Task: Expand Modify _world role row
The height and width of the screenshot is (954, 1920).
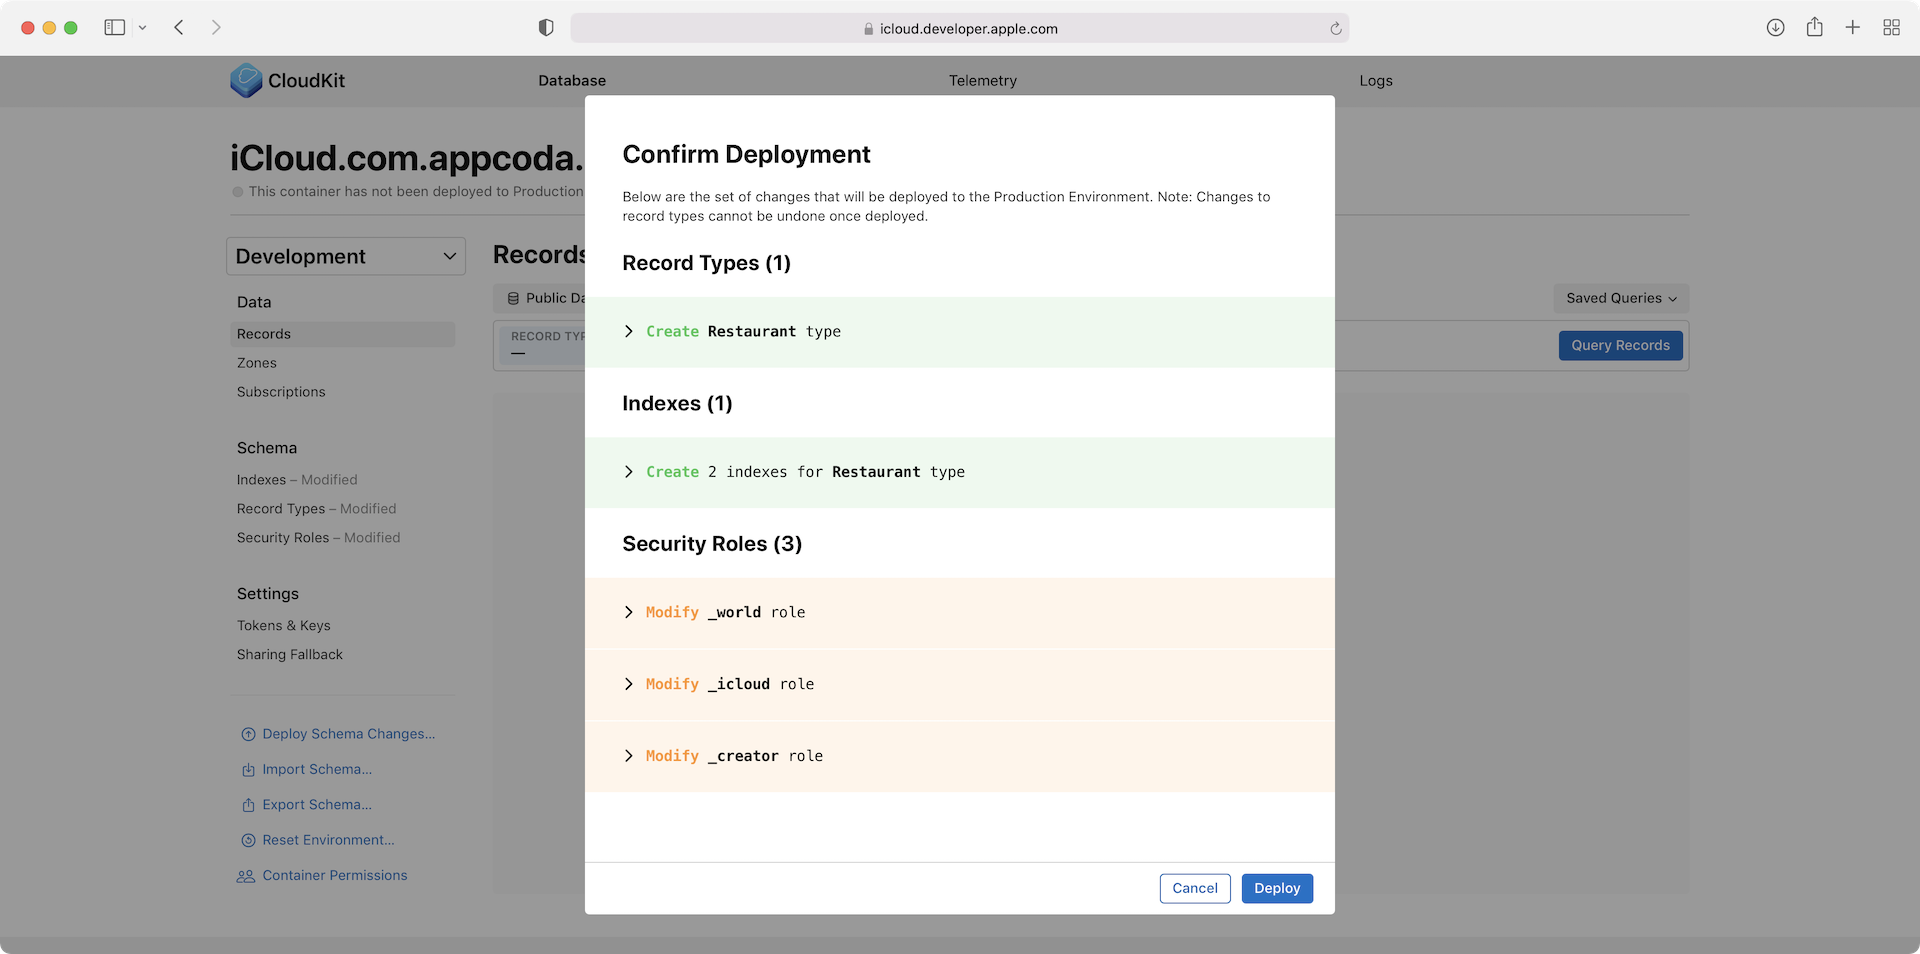Action: [629, 613]
